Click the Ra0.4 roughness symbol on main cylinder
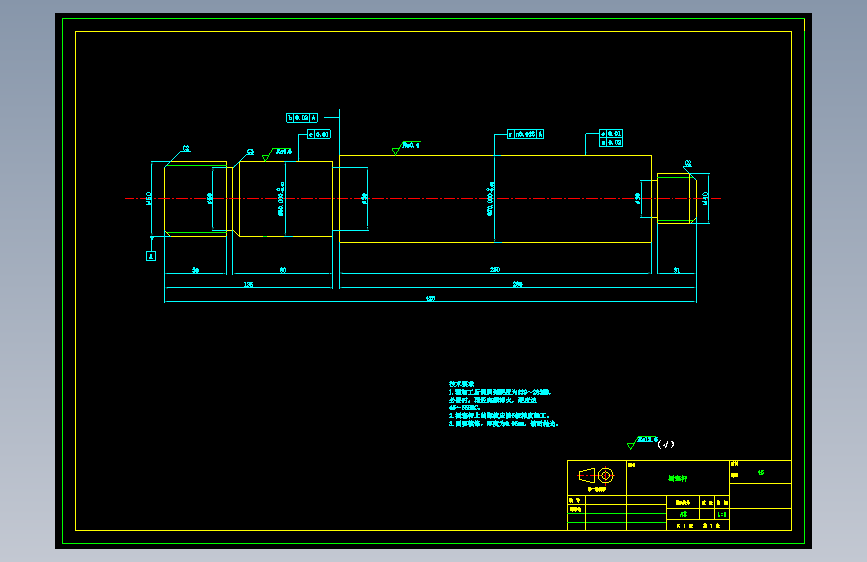 pos(406,147)
